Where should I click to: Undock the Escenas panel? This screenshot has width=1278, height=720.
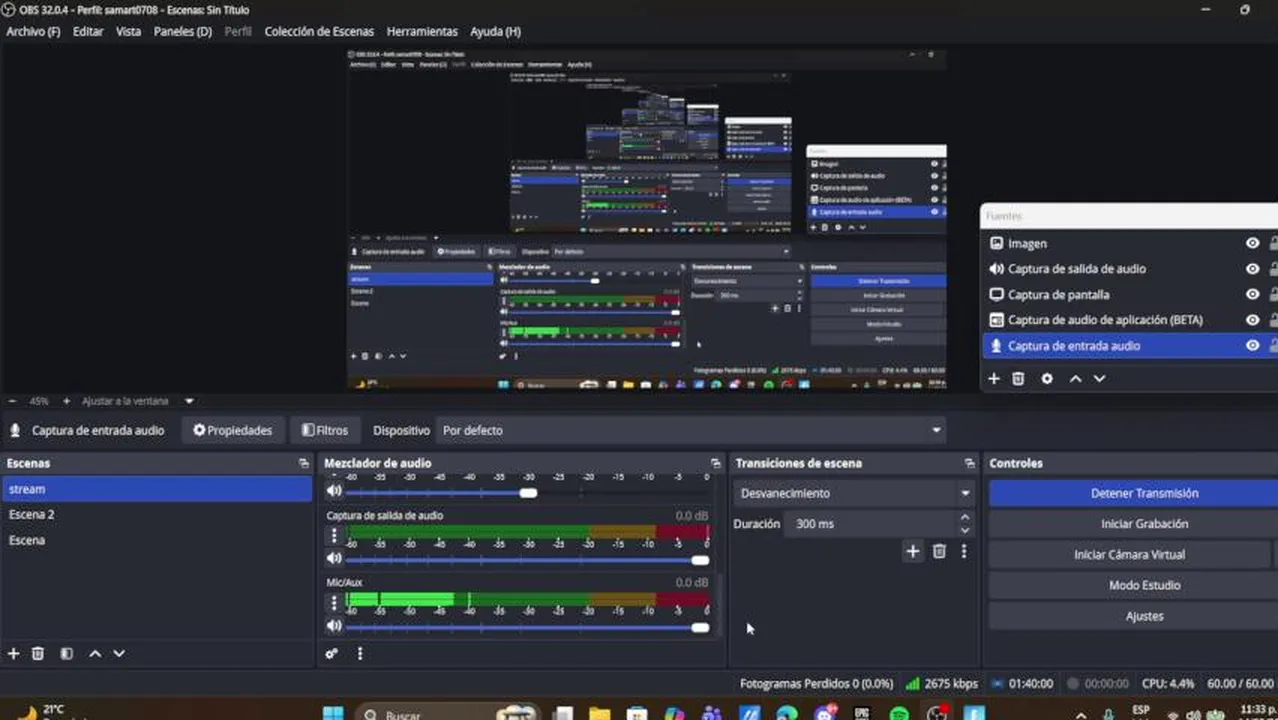pyautogui.click(x=304, y=463)
